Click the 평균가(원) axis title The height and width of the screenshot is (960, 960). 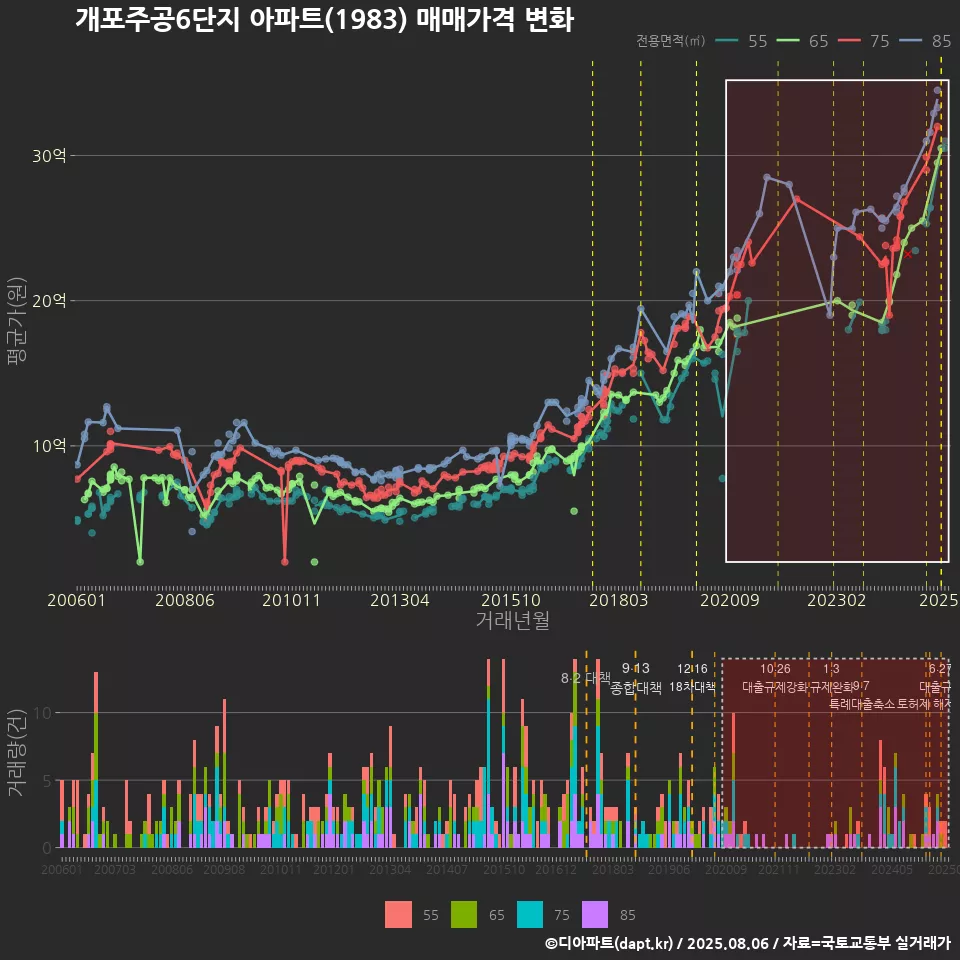coord(17,321)
